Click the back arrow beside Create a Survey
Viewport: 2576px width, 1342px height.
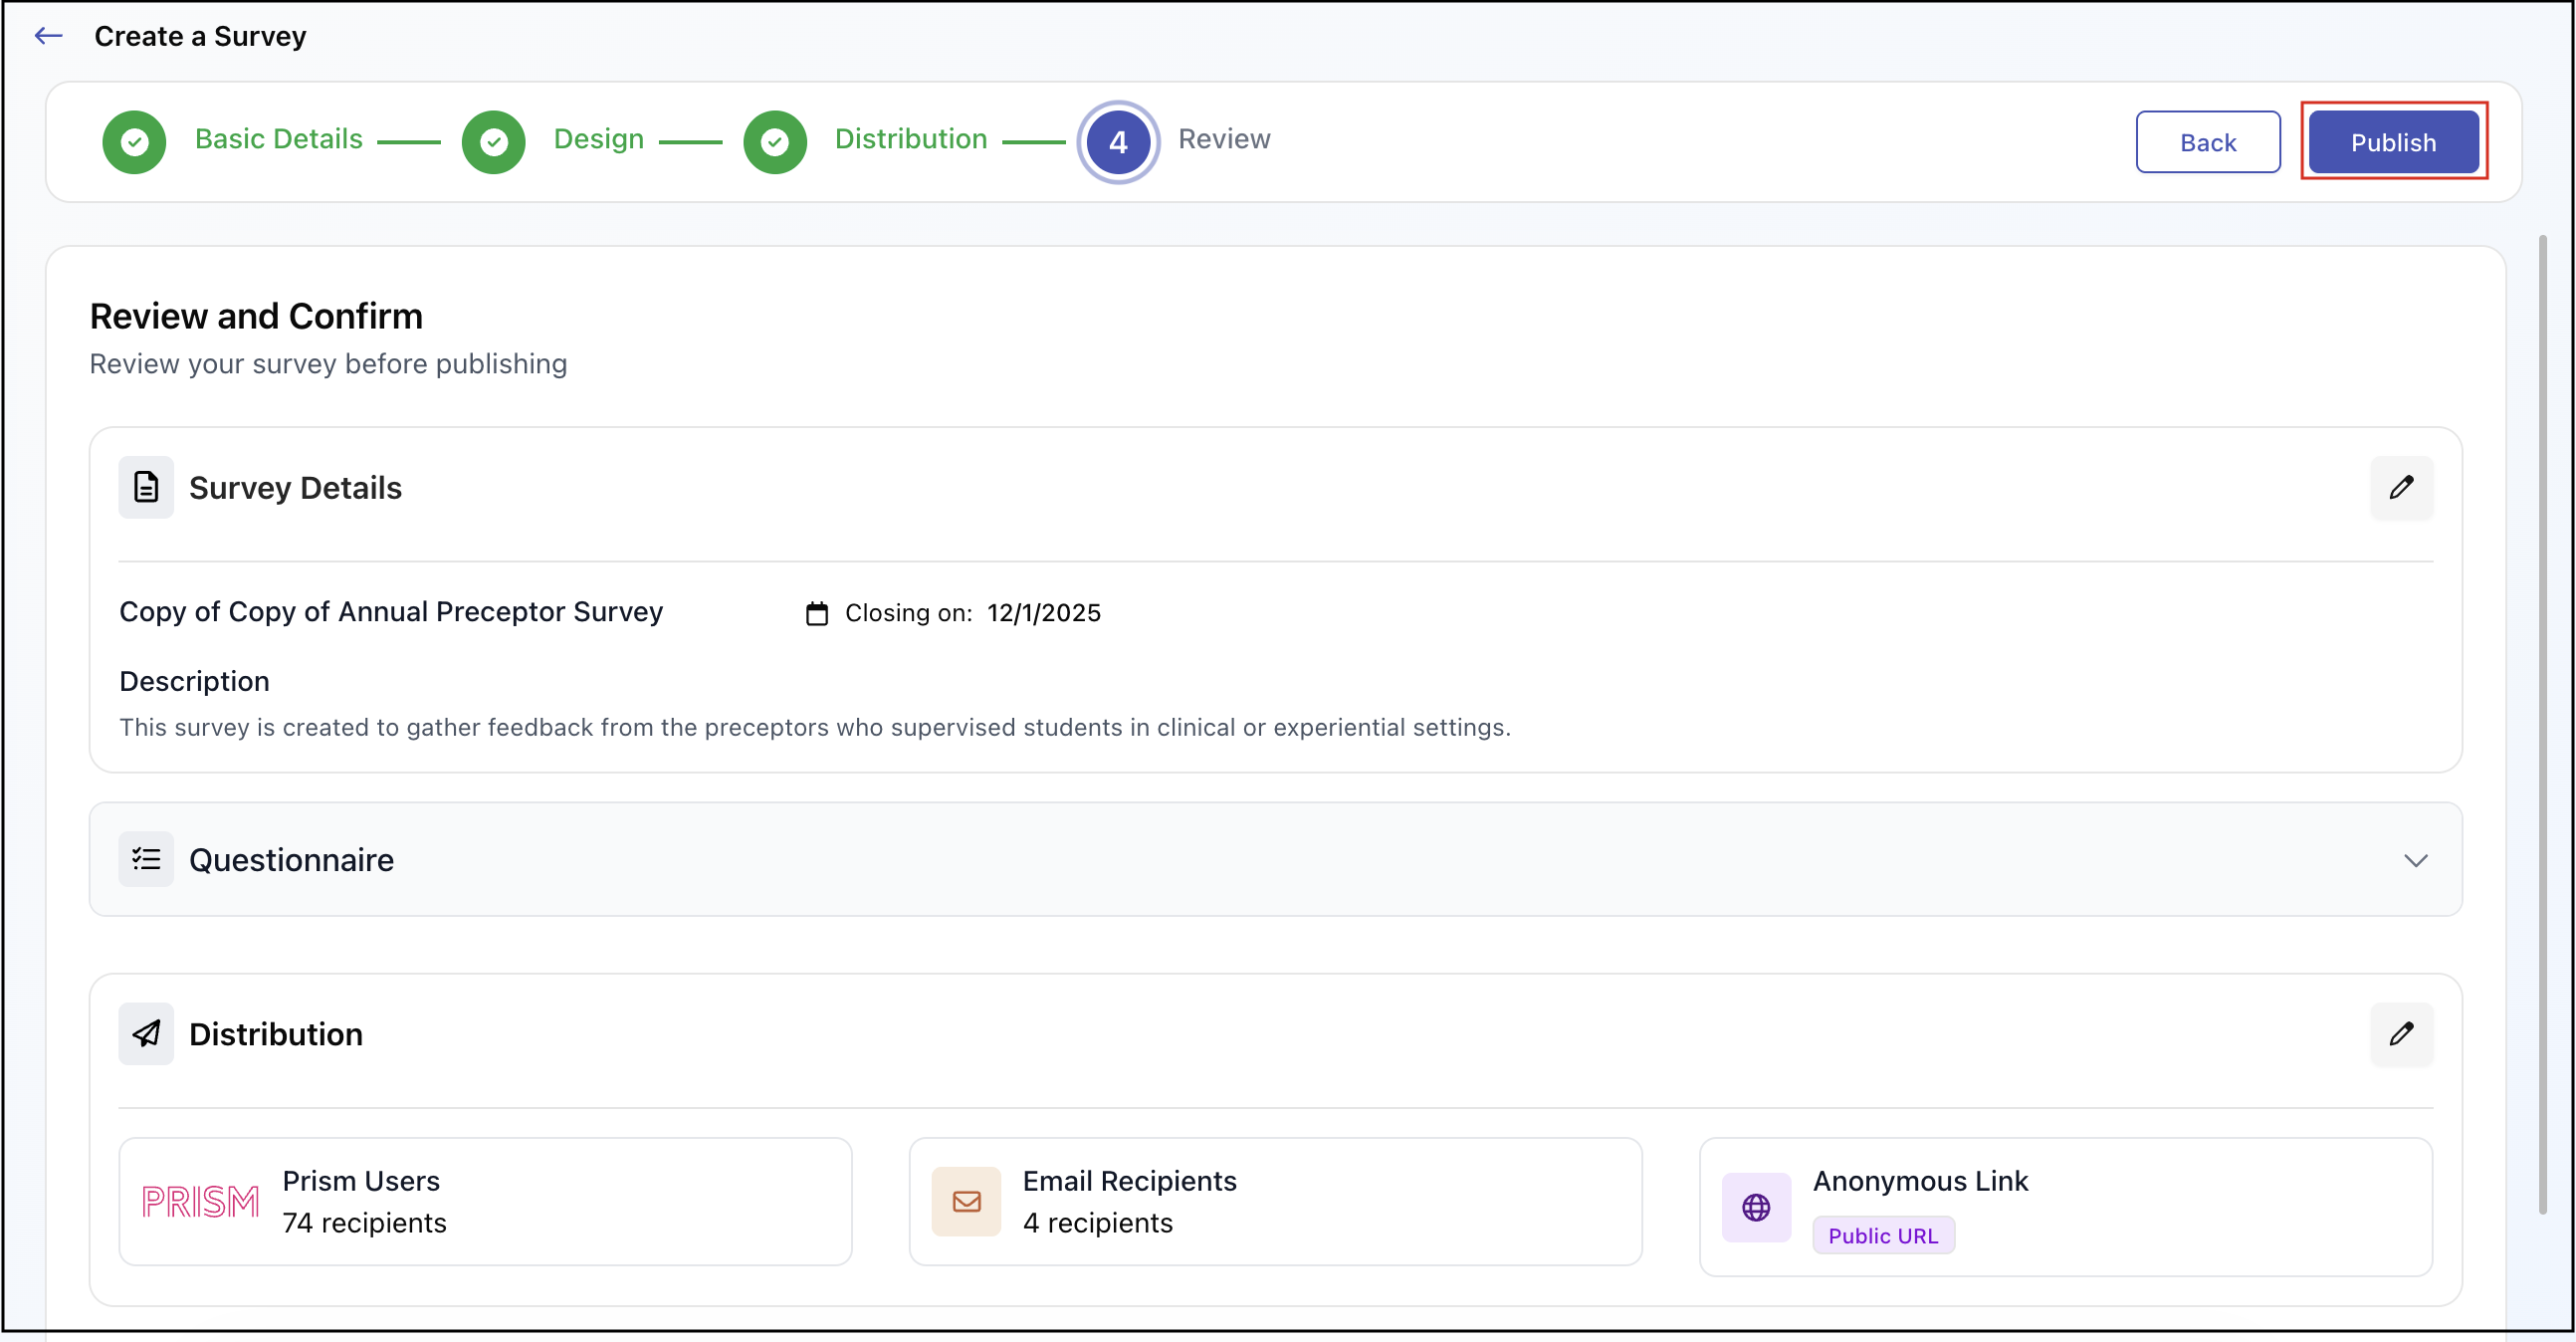(48, 36)
